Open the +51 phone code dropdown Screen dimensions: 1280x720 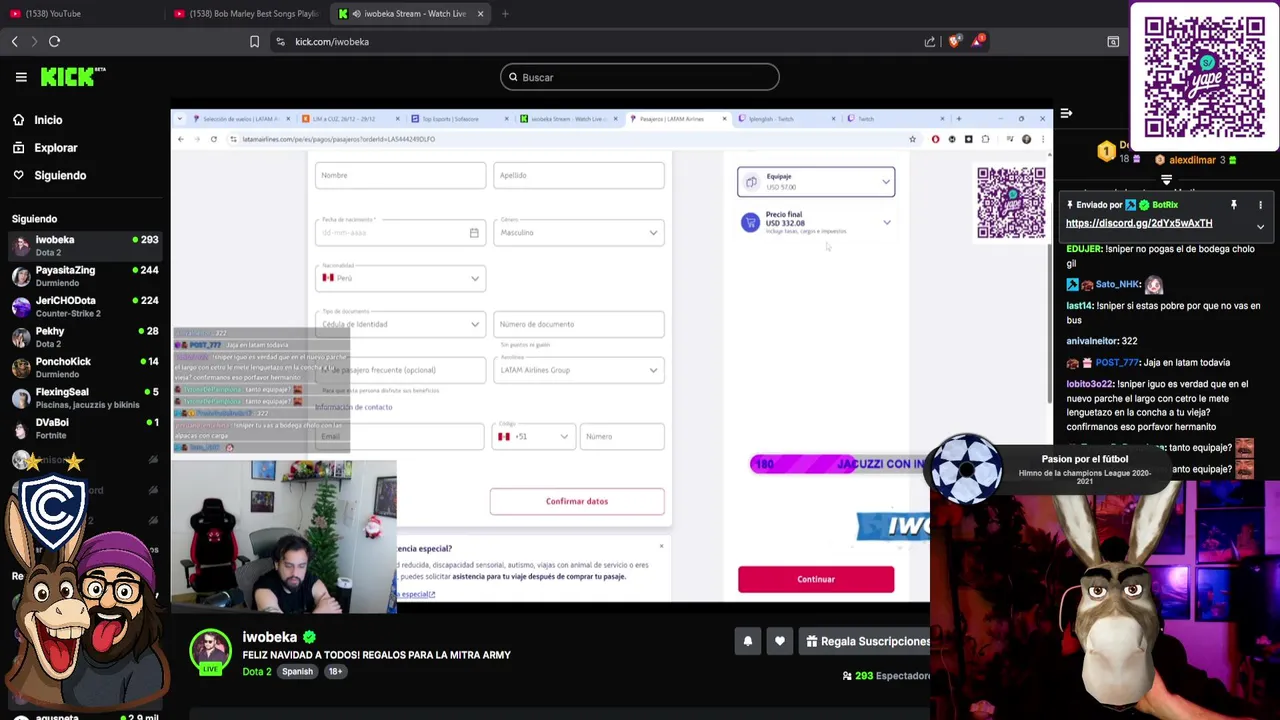533,436
